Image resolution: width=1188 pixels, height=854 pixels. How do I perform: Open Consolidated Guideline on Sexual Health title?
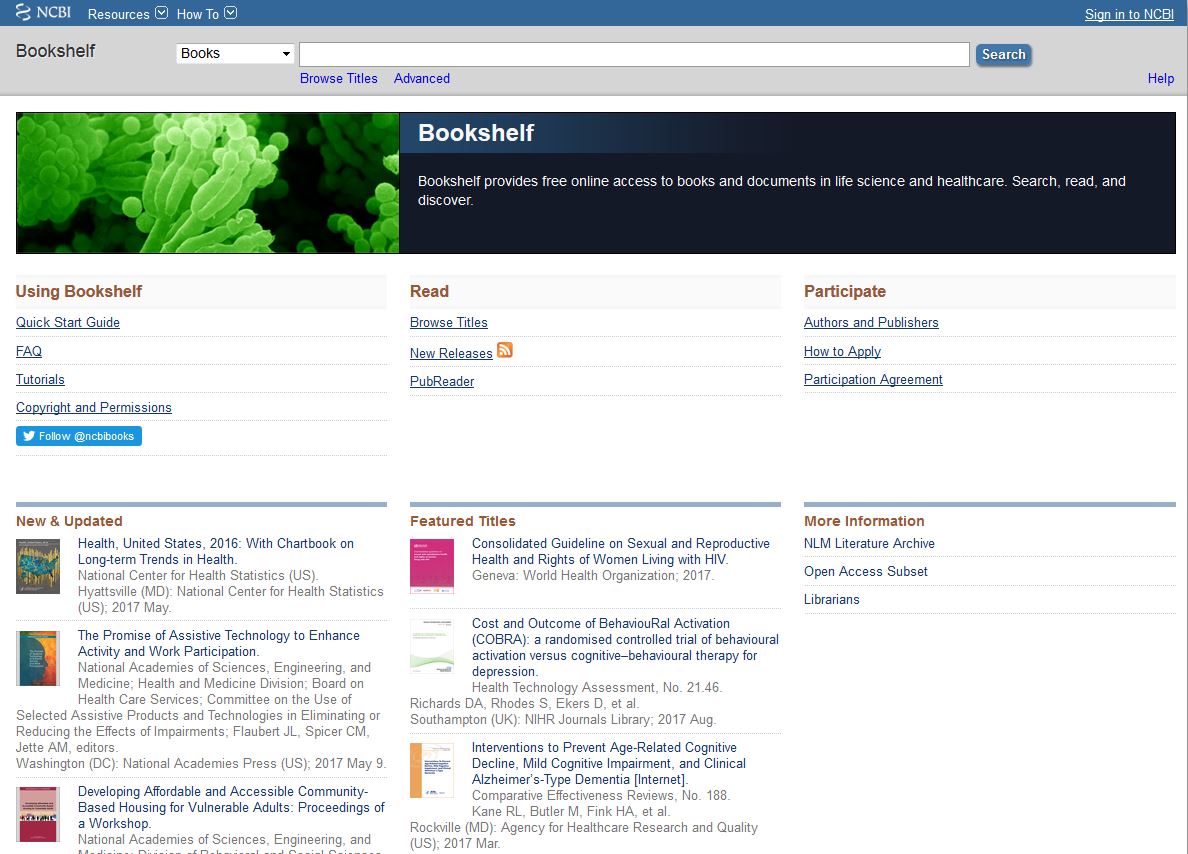tap(621, 551)
